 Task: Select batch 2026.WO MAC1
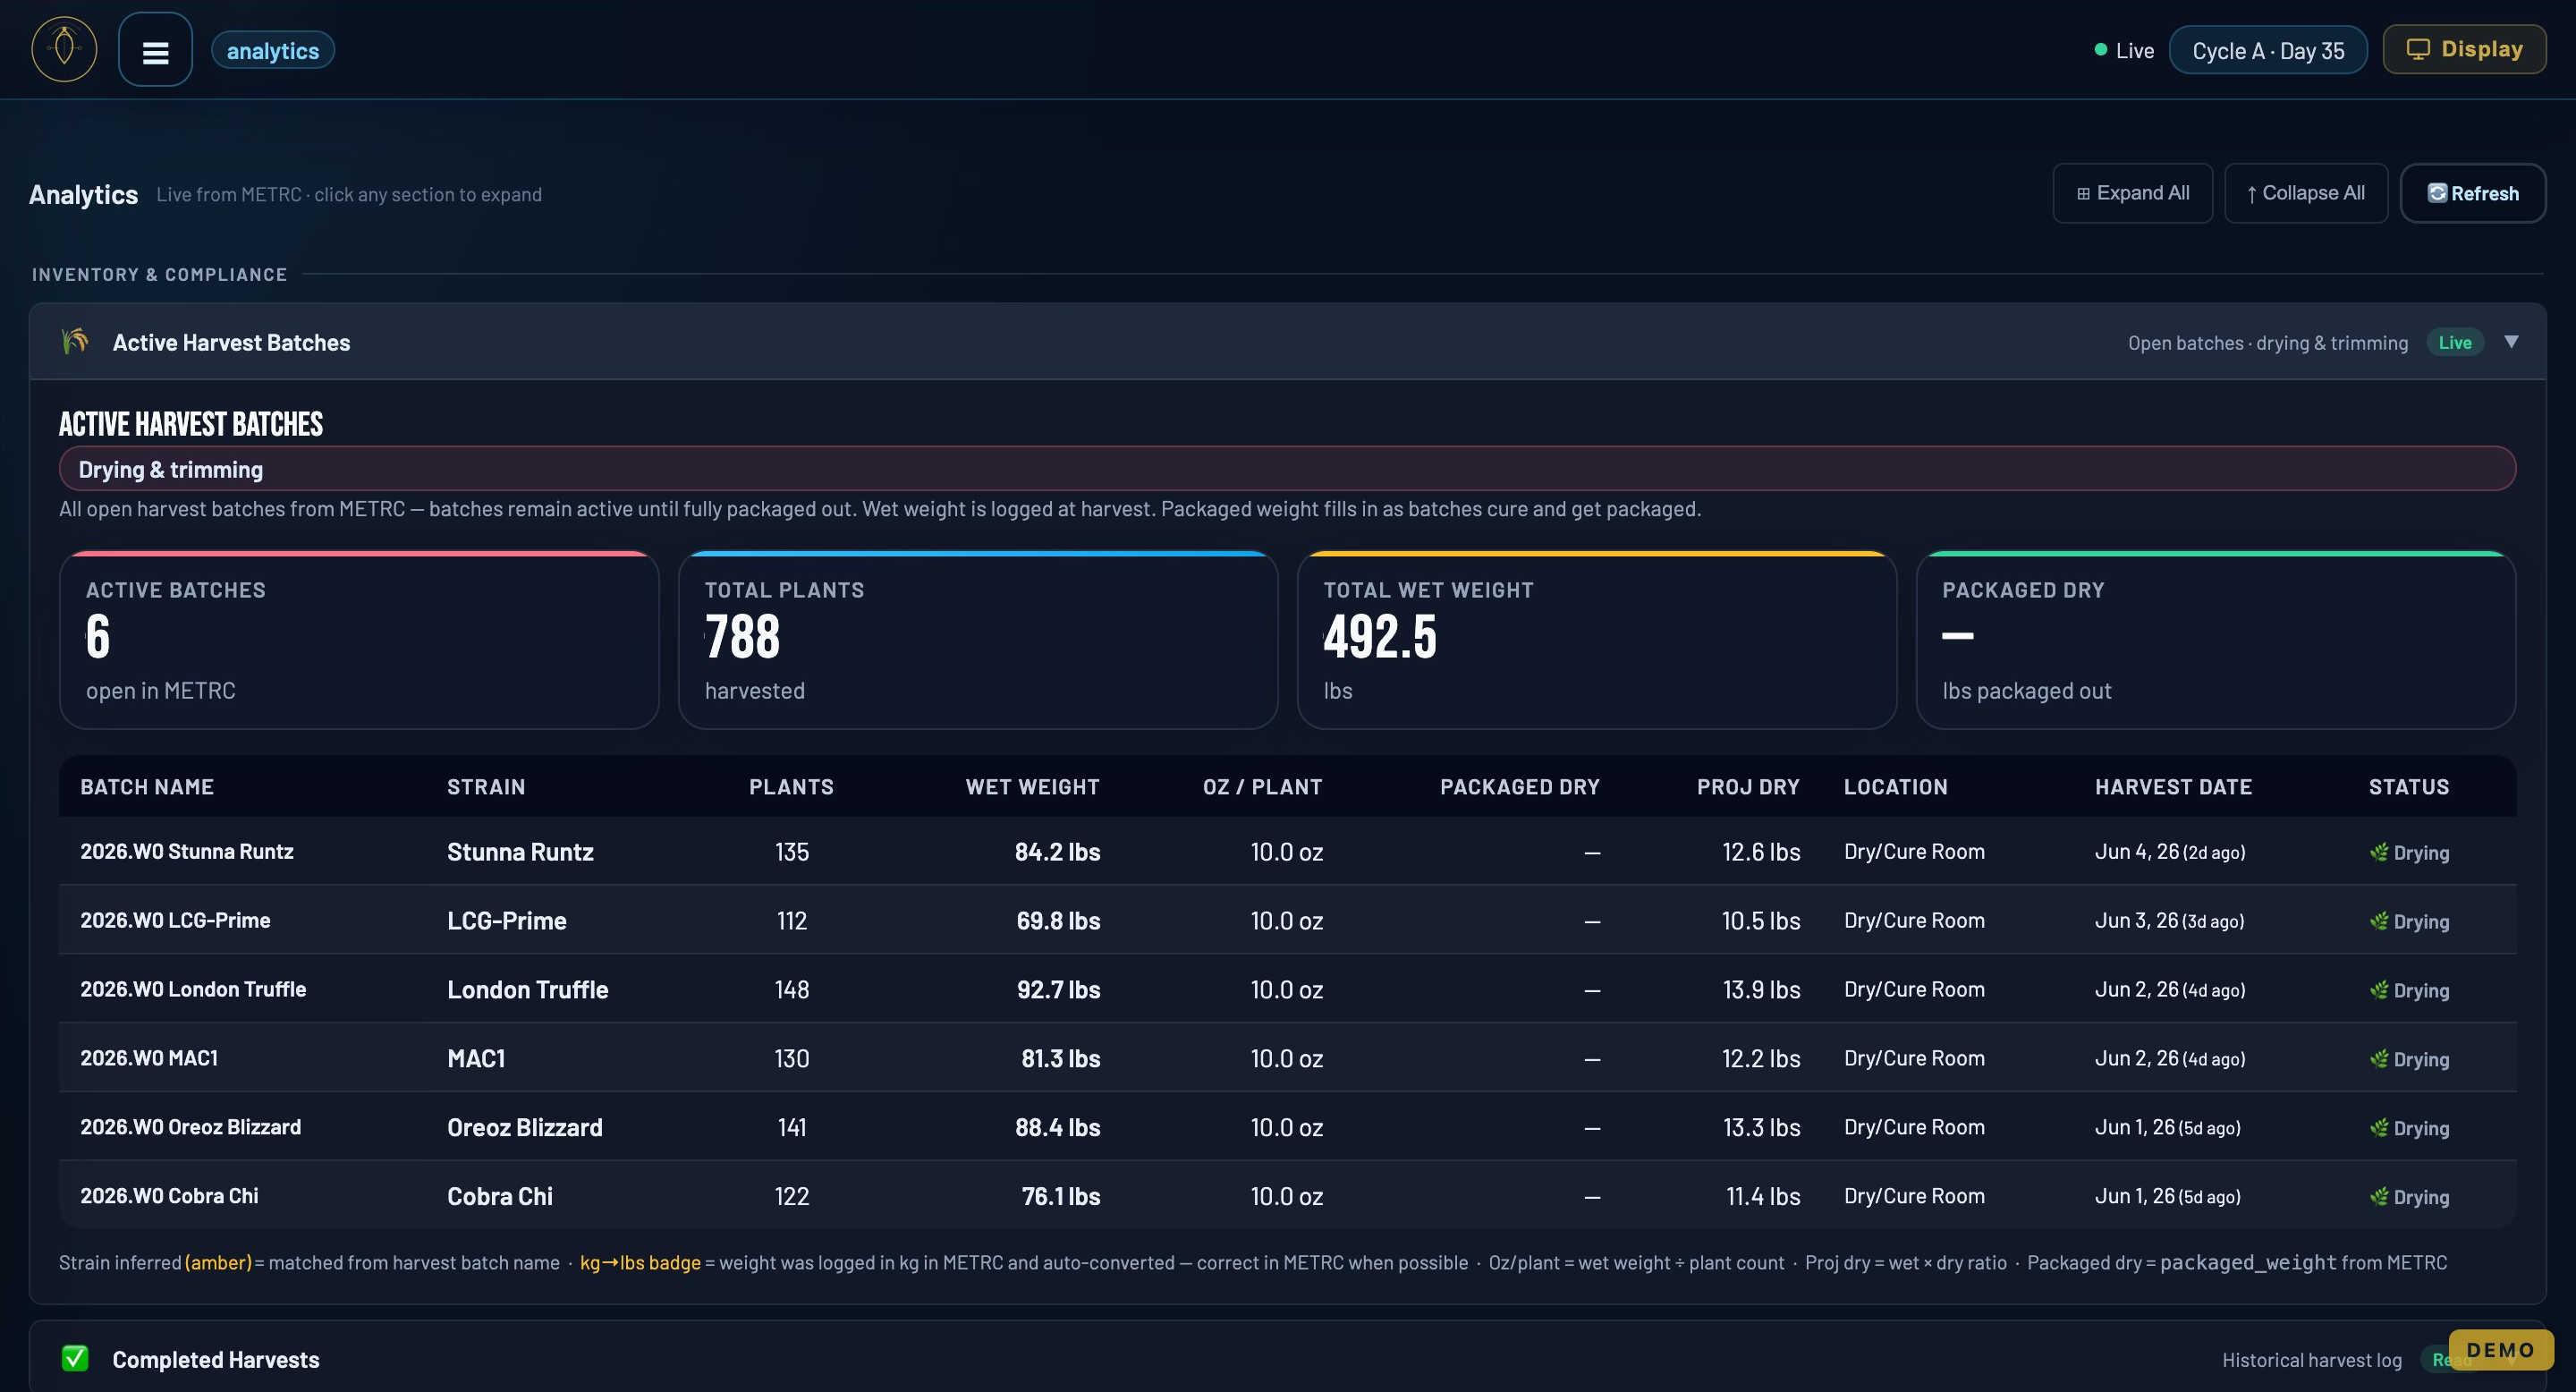[149, 1058]
